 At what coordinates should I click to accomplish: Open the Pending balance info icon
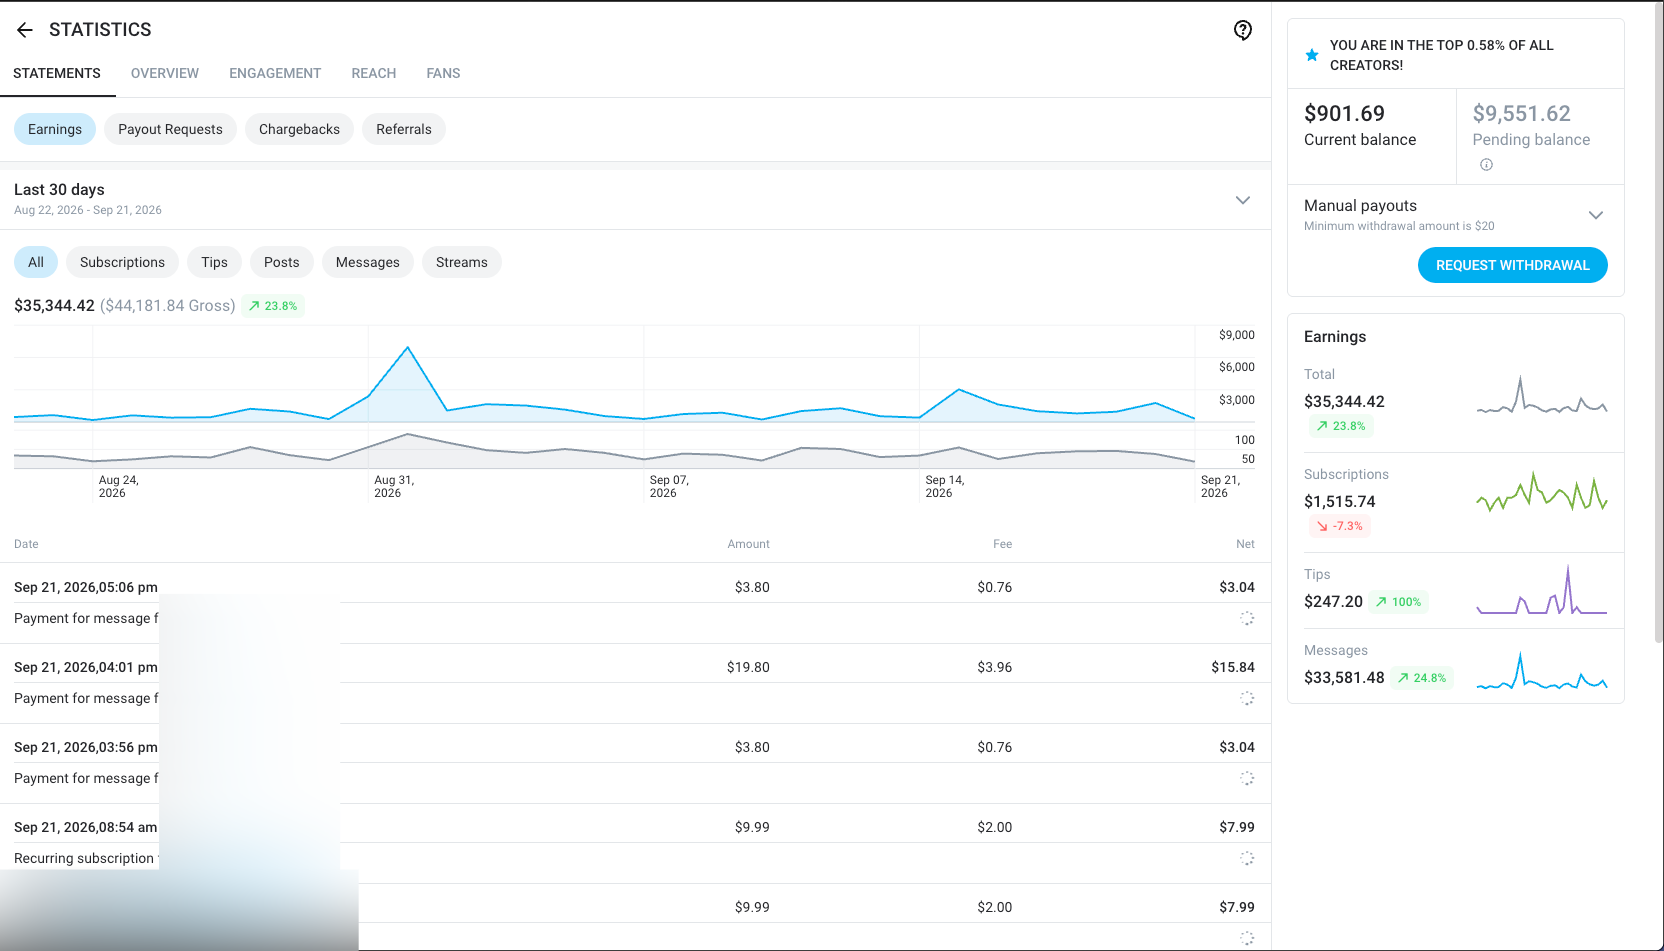coord(1486,165)
